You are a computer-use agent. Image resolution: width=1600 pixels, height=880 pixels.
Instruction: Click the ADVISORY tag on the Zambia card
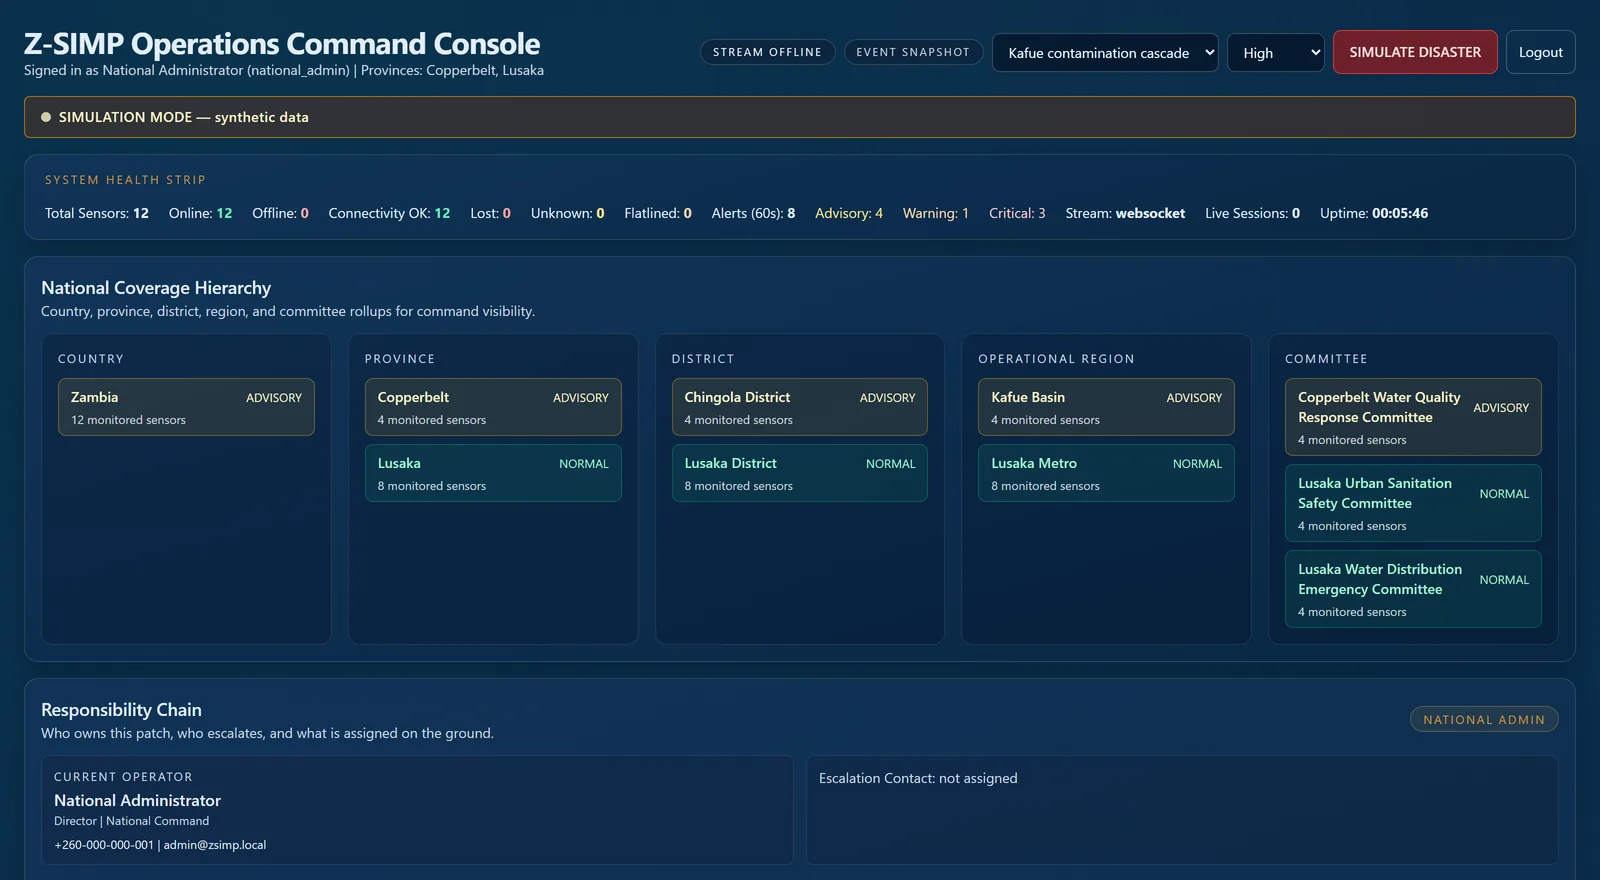click(x=274, y=398)
